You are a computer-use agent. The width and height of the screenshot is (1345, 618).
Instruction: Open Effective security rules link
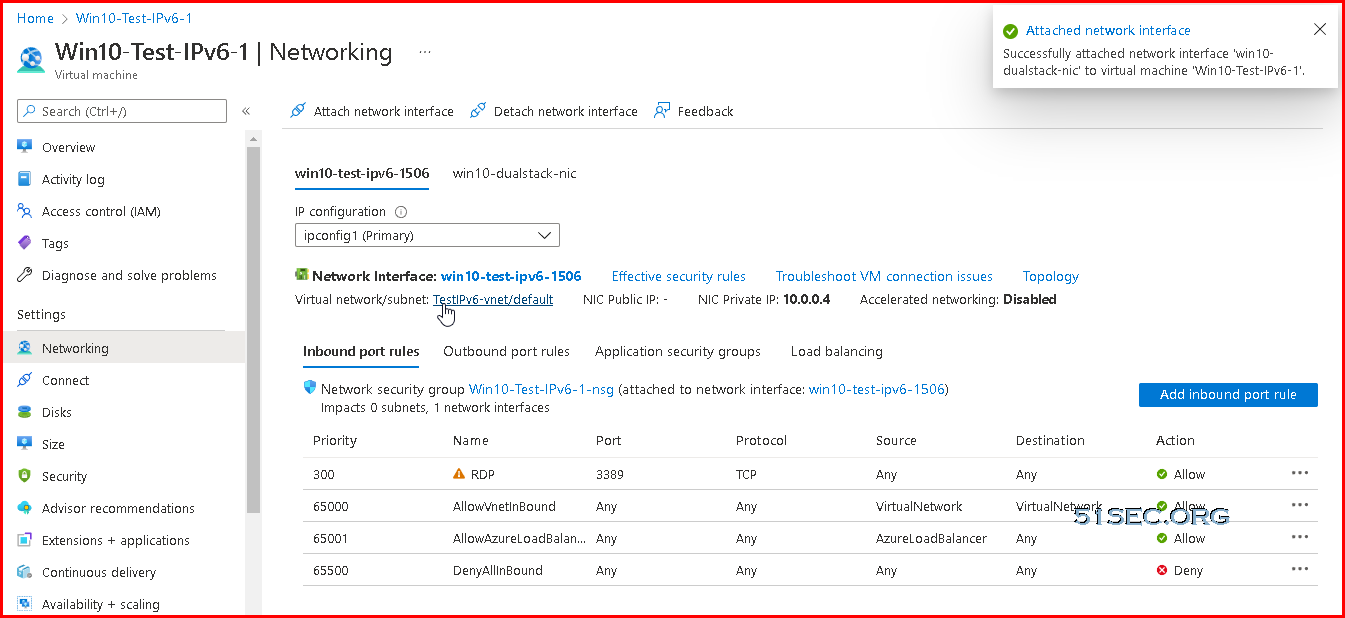[x=679, y=276]
